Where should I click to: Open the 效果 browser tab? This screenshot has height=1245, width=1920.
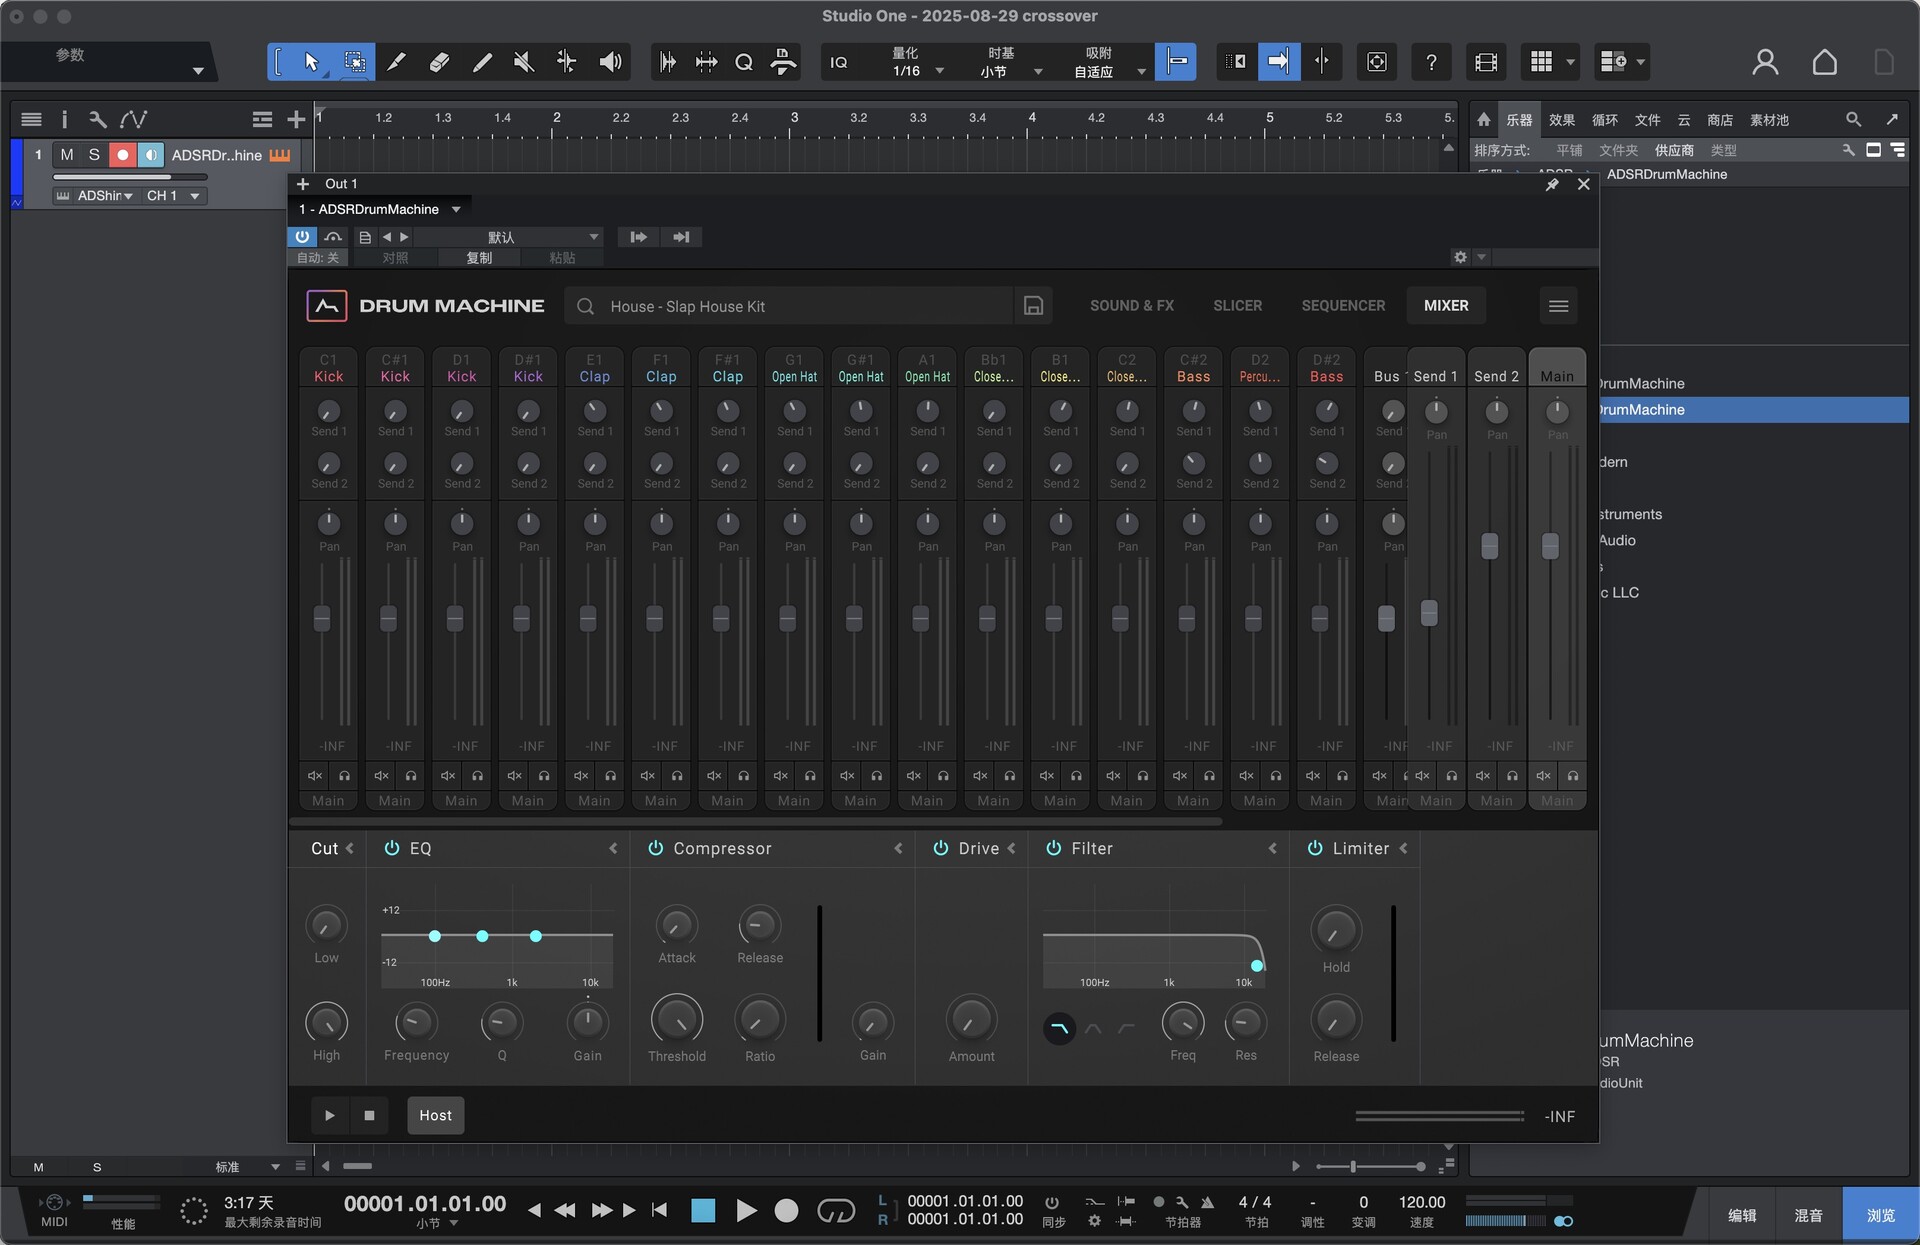coord(1561,120)
